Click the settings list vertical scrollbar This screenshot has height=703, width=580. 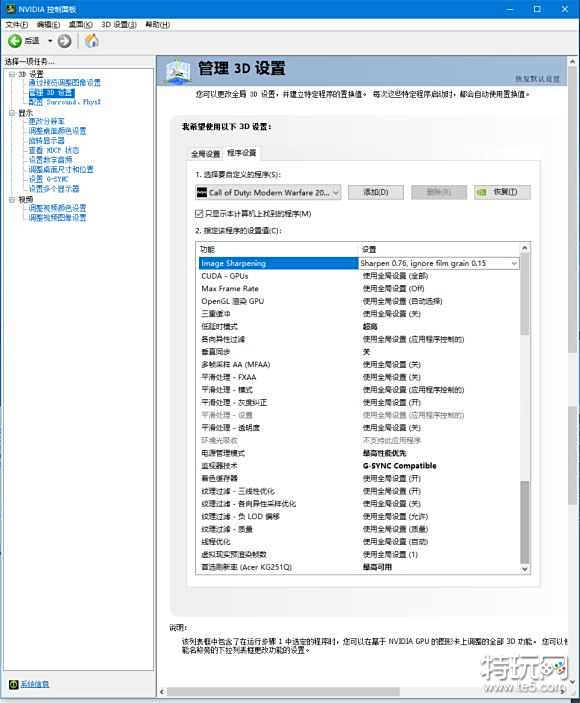[x=524, y=408]
